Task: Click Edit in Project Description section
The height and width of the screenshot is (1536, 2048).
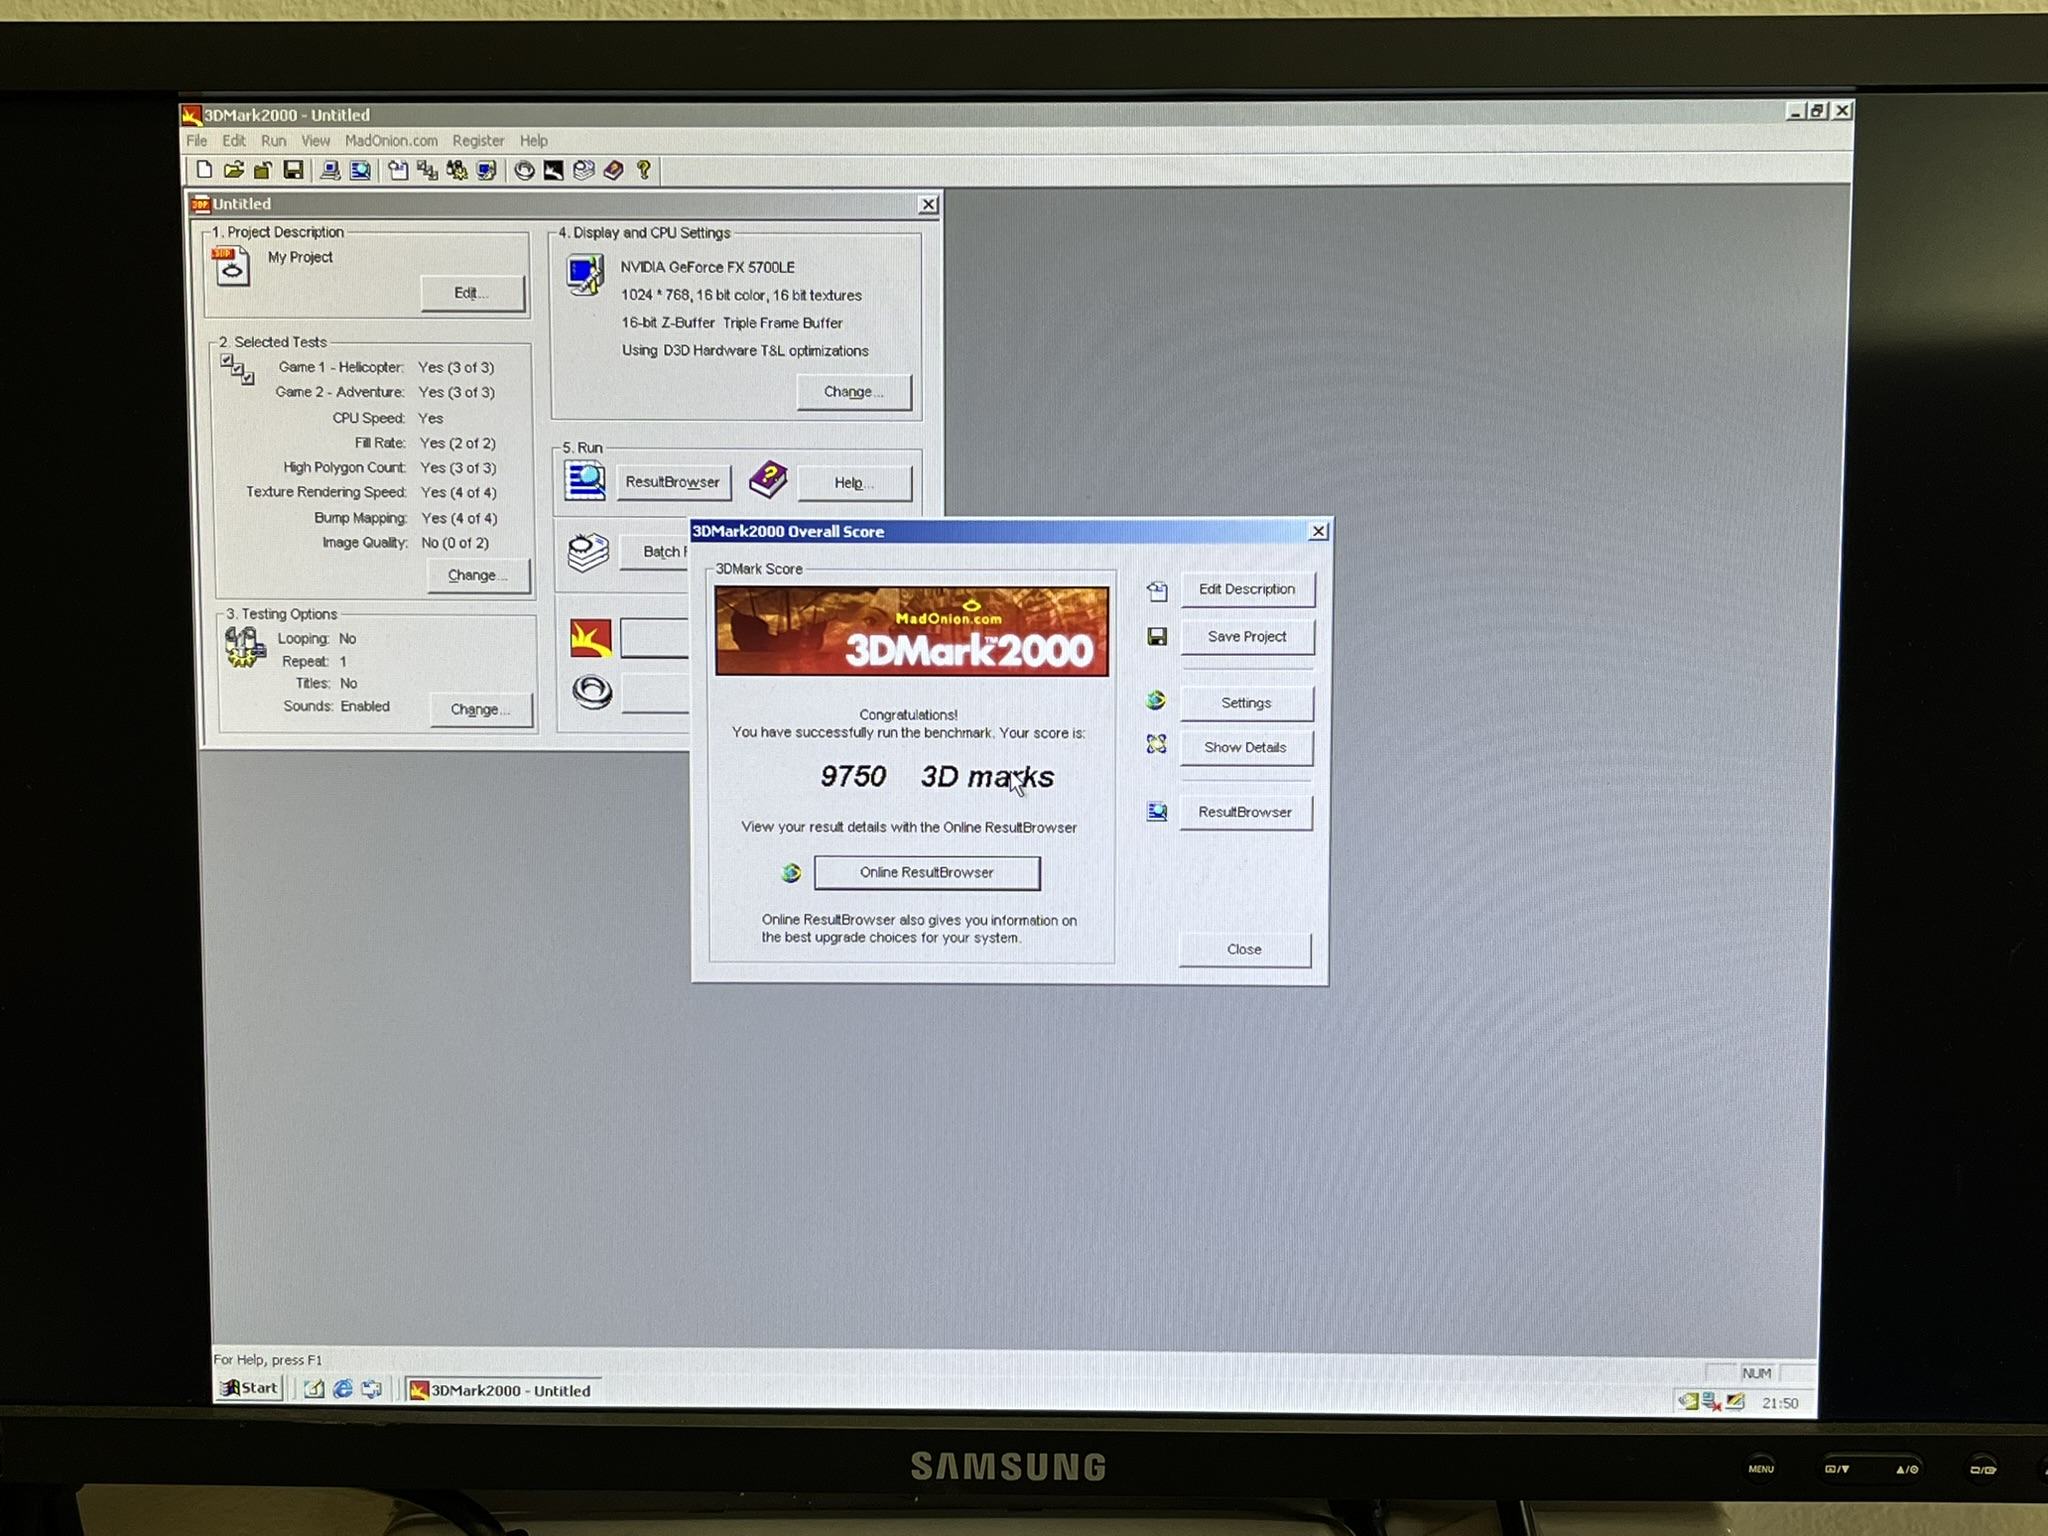Action: pos(471,293)
